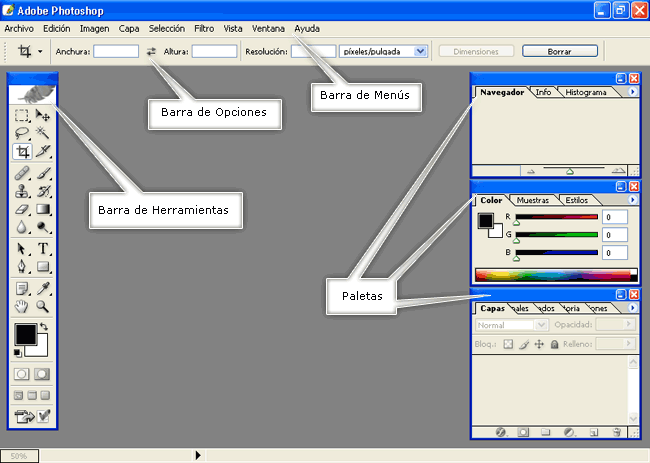
Task: Switch to Quick Mask mode
Action: coord(42,374)
